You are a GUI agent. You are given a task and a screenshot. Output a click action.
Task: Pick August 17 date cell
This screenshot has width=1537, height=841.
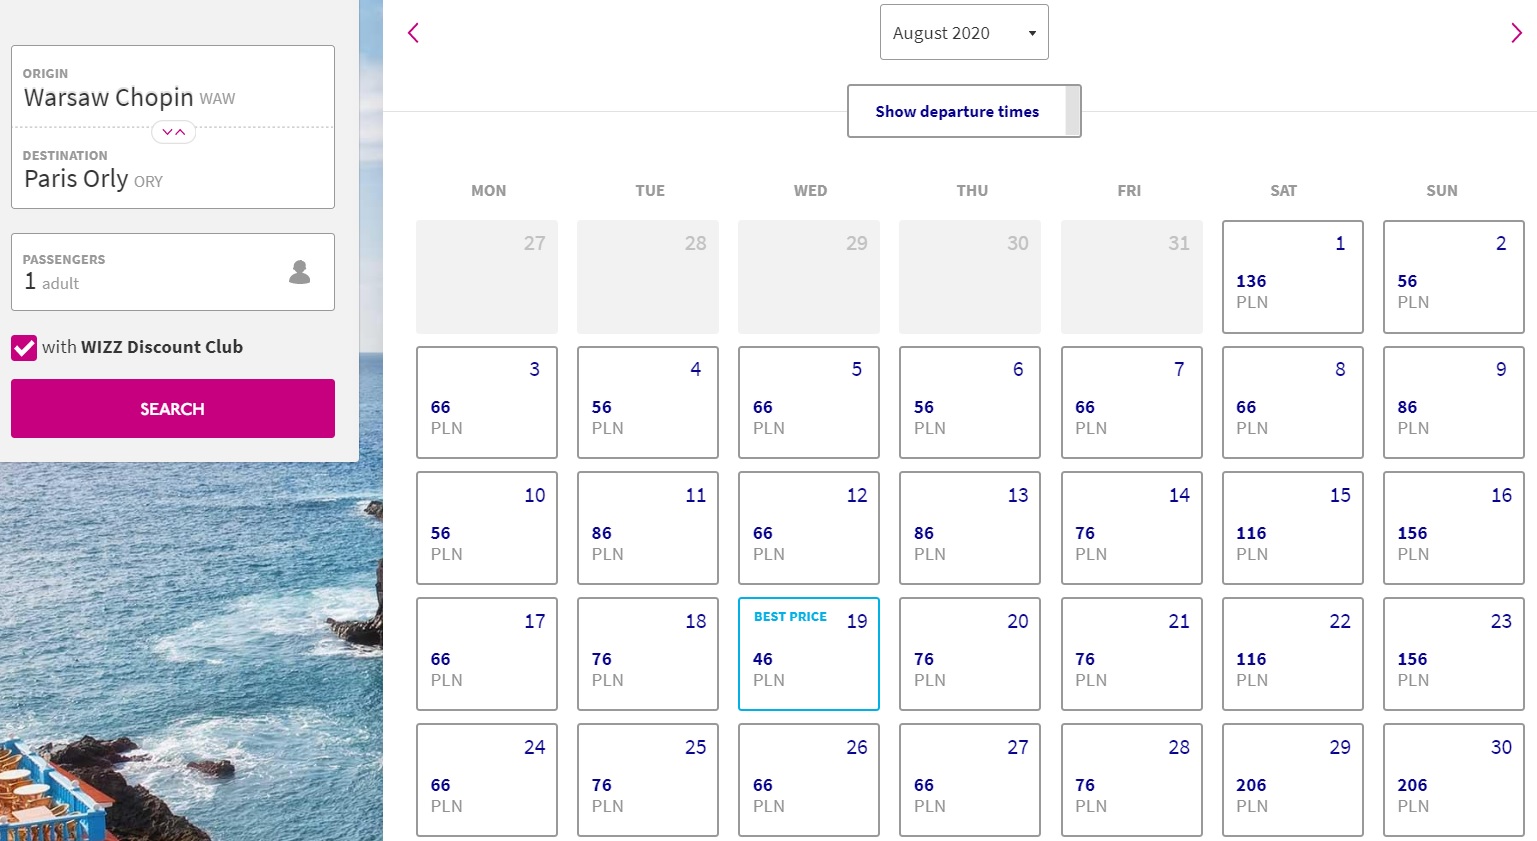(x=487, y=654)
